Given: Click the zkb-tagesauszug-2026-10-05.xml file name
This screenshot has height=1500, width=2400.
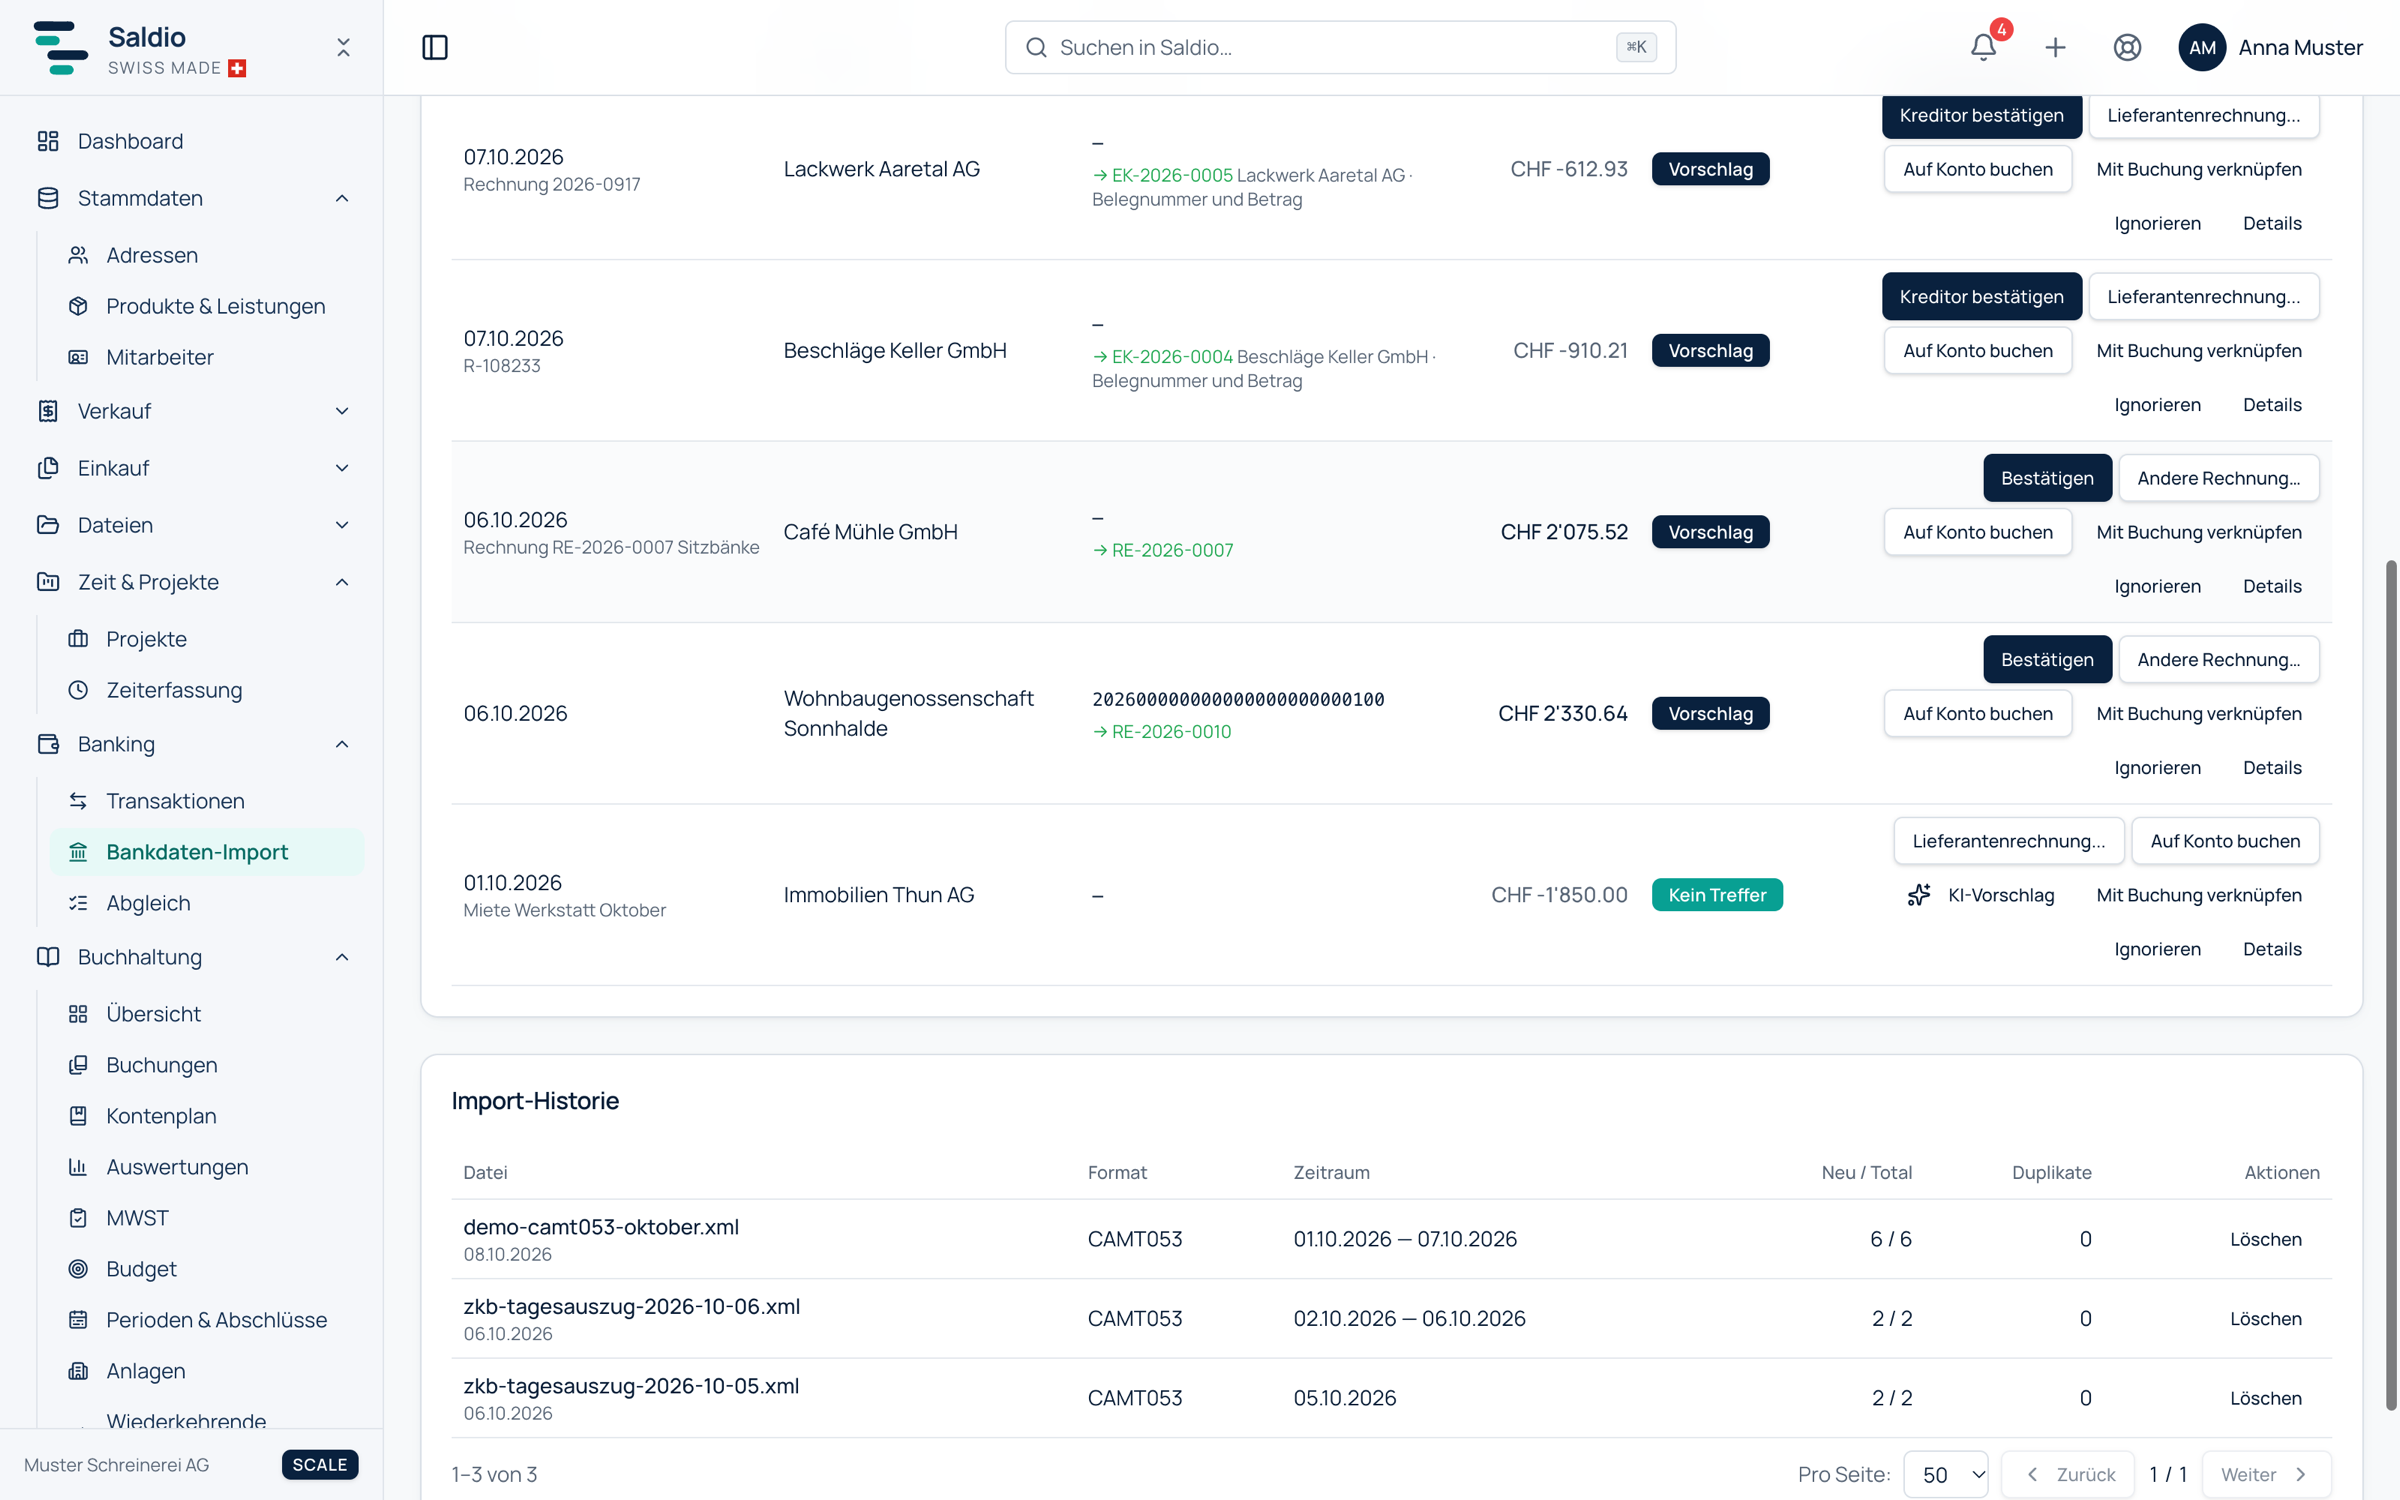Looking at the screenshot, I should click(x=631, y=1386).
